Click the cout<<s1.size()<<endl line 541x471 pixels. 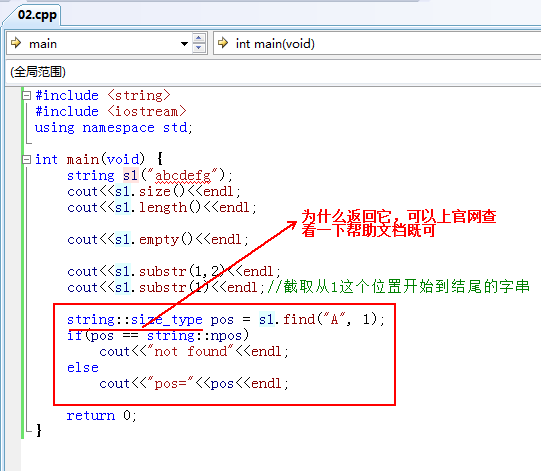pos(154,192)
